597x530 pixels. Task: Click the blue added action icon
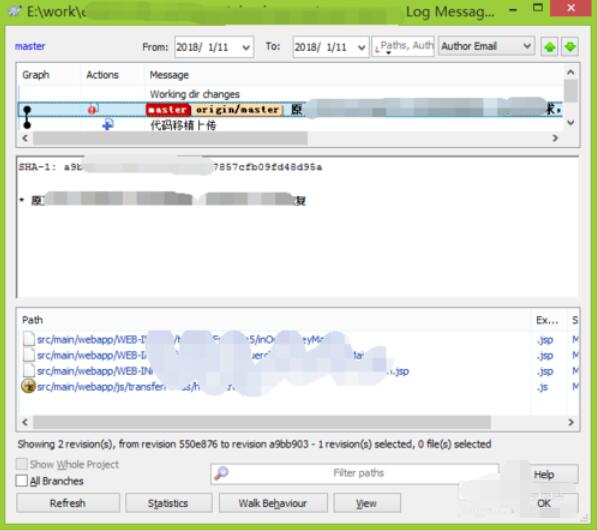tap(108, 125)
